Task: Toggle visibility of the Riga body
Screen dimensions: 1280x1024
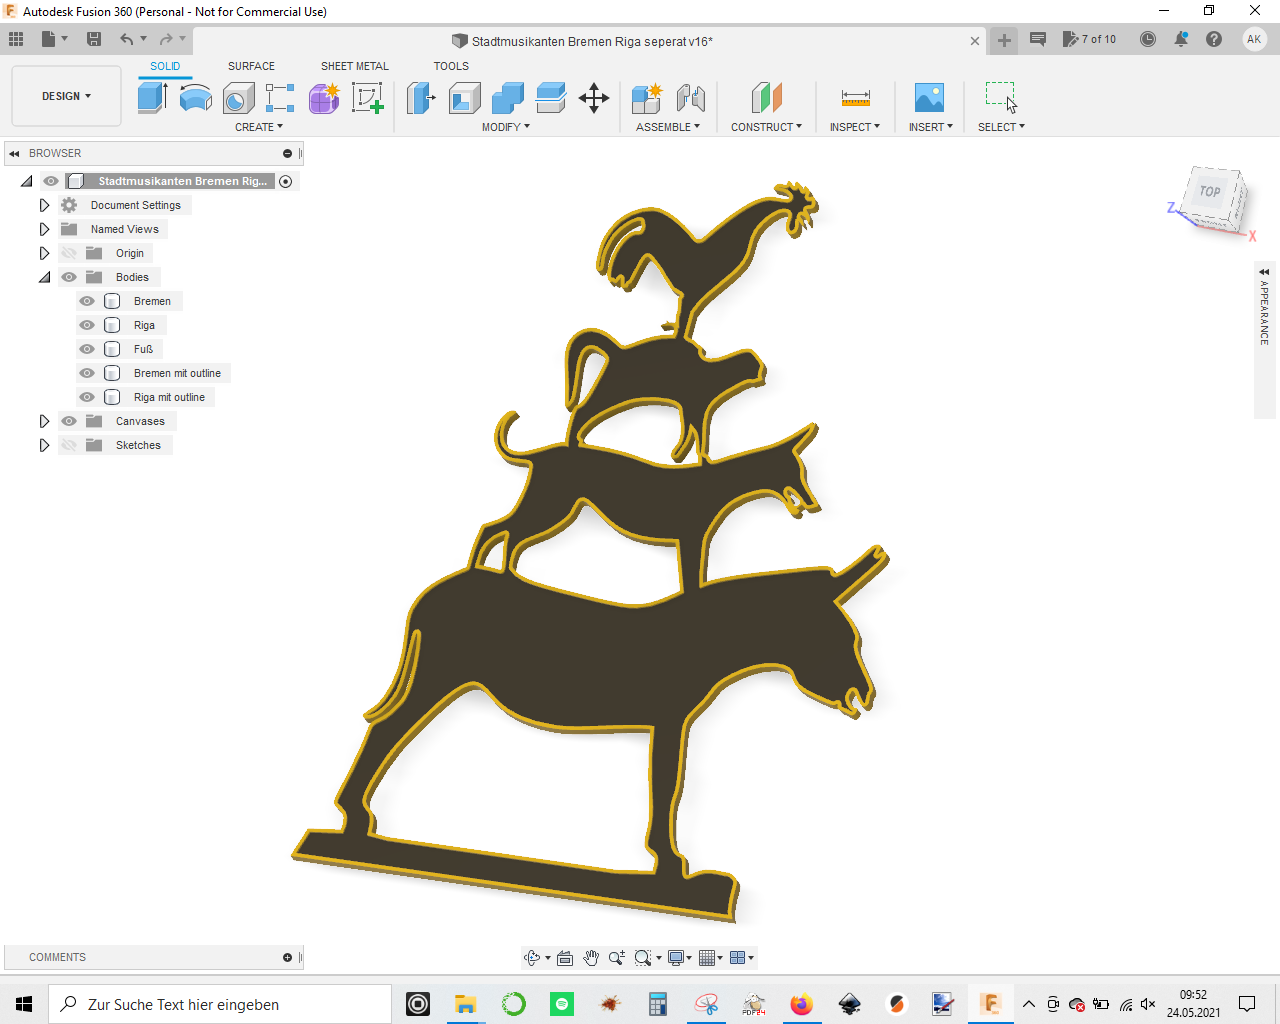Action: (87, 325)
